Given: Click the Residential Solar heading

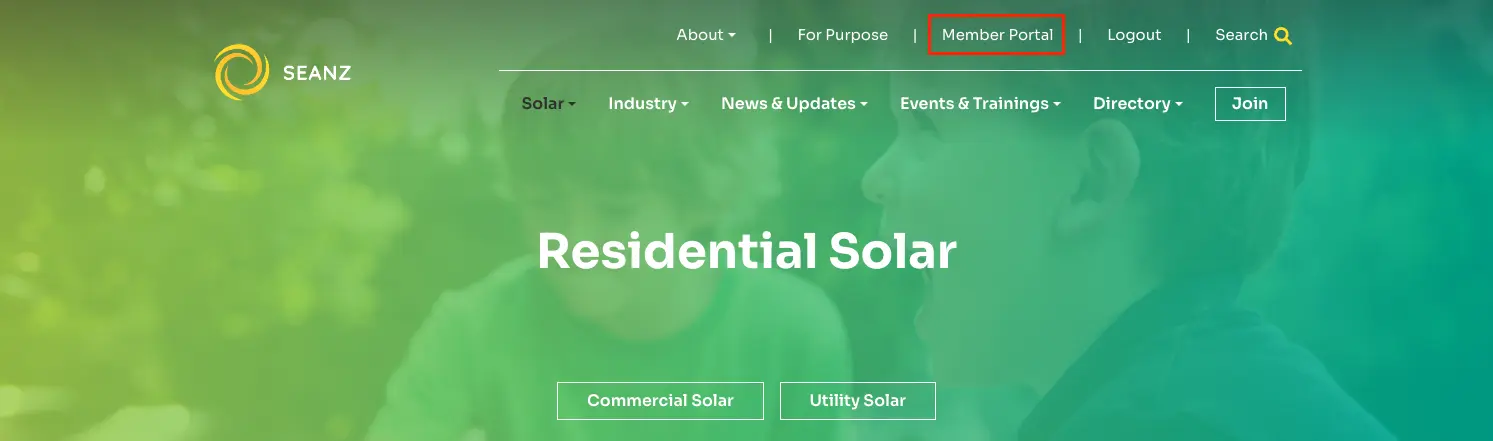Looking at the screenshot, I should pos(746,251).
